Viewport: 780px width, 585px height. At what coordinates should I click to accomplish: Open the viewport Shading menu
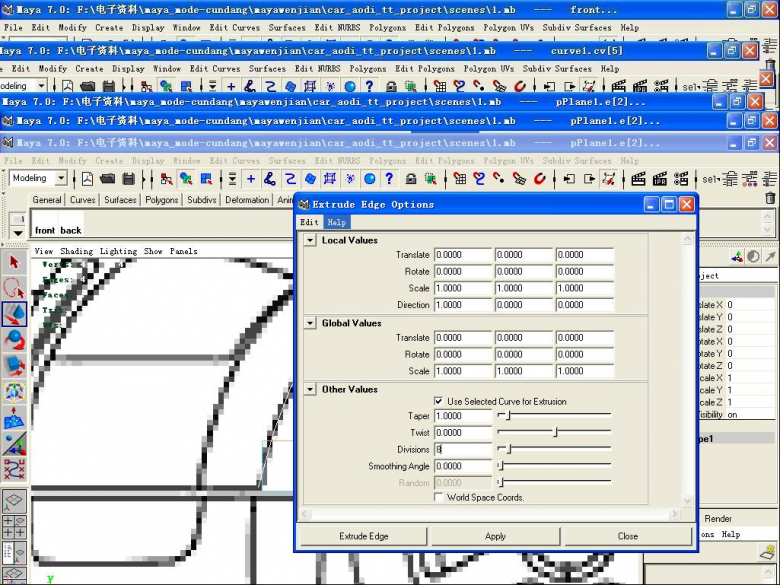click(x=77, y=251)
